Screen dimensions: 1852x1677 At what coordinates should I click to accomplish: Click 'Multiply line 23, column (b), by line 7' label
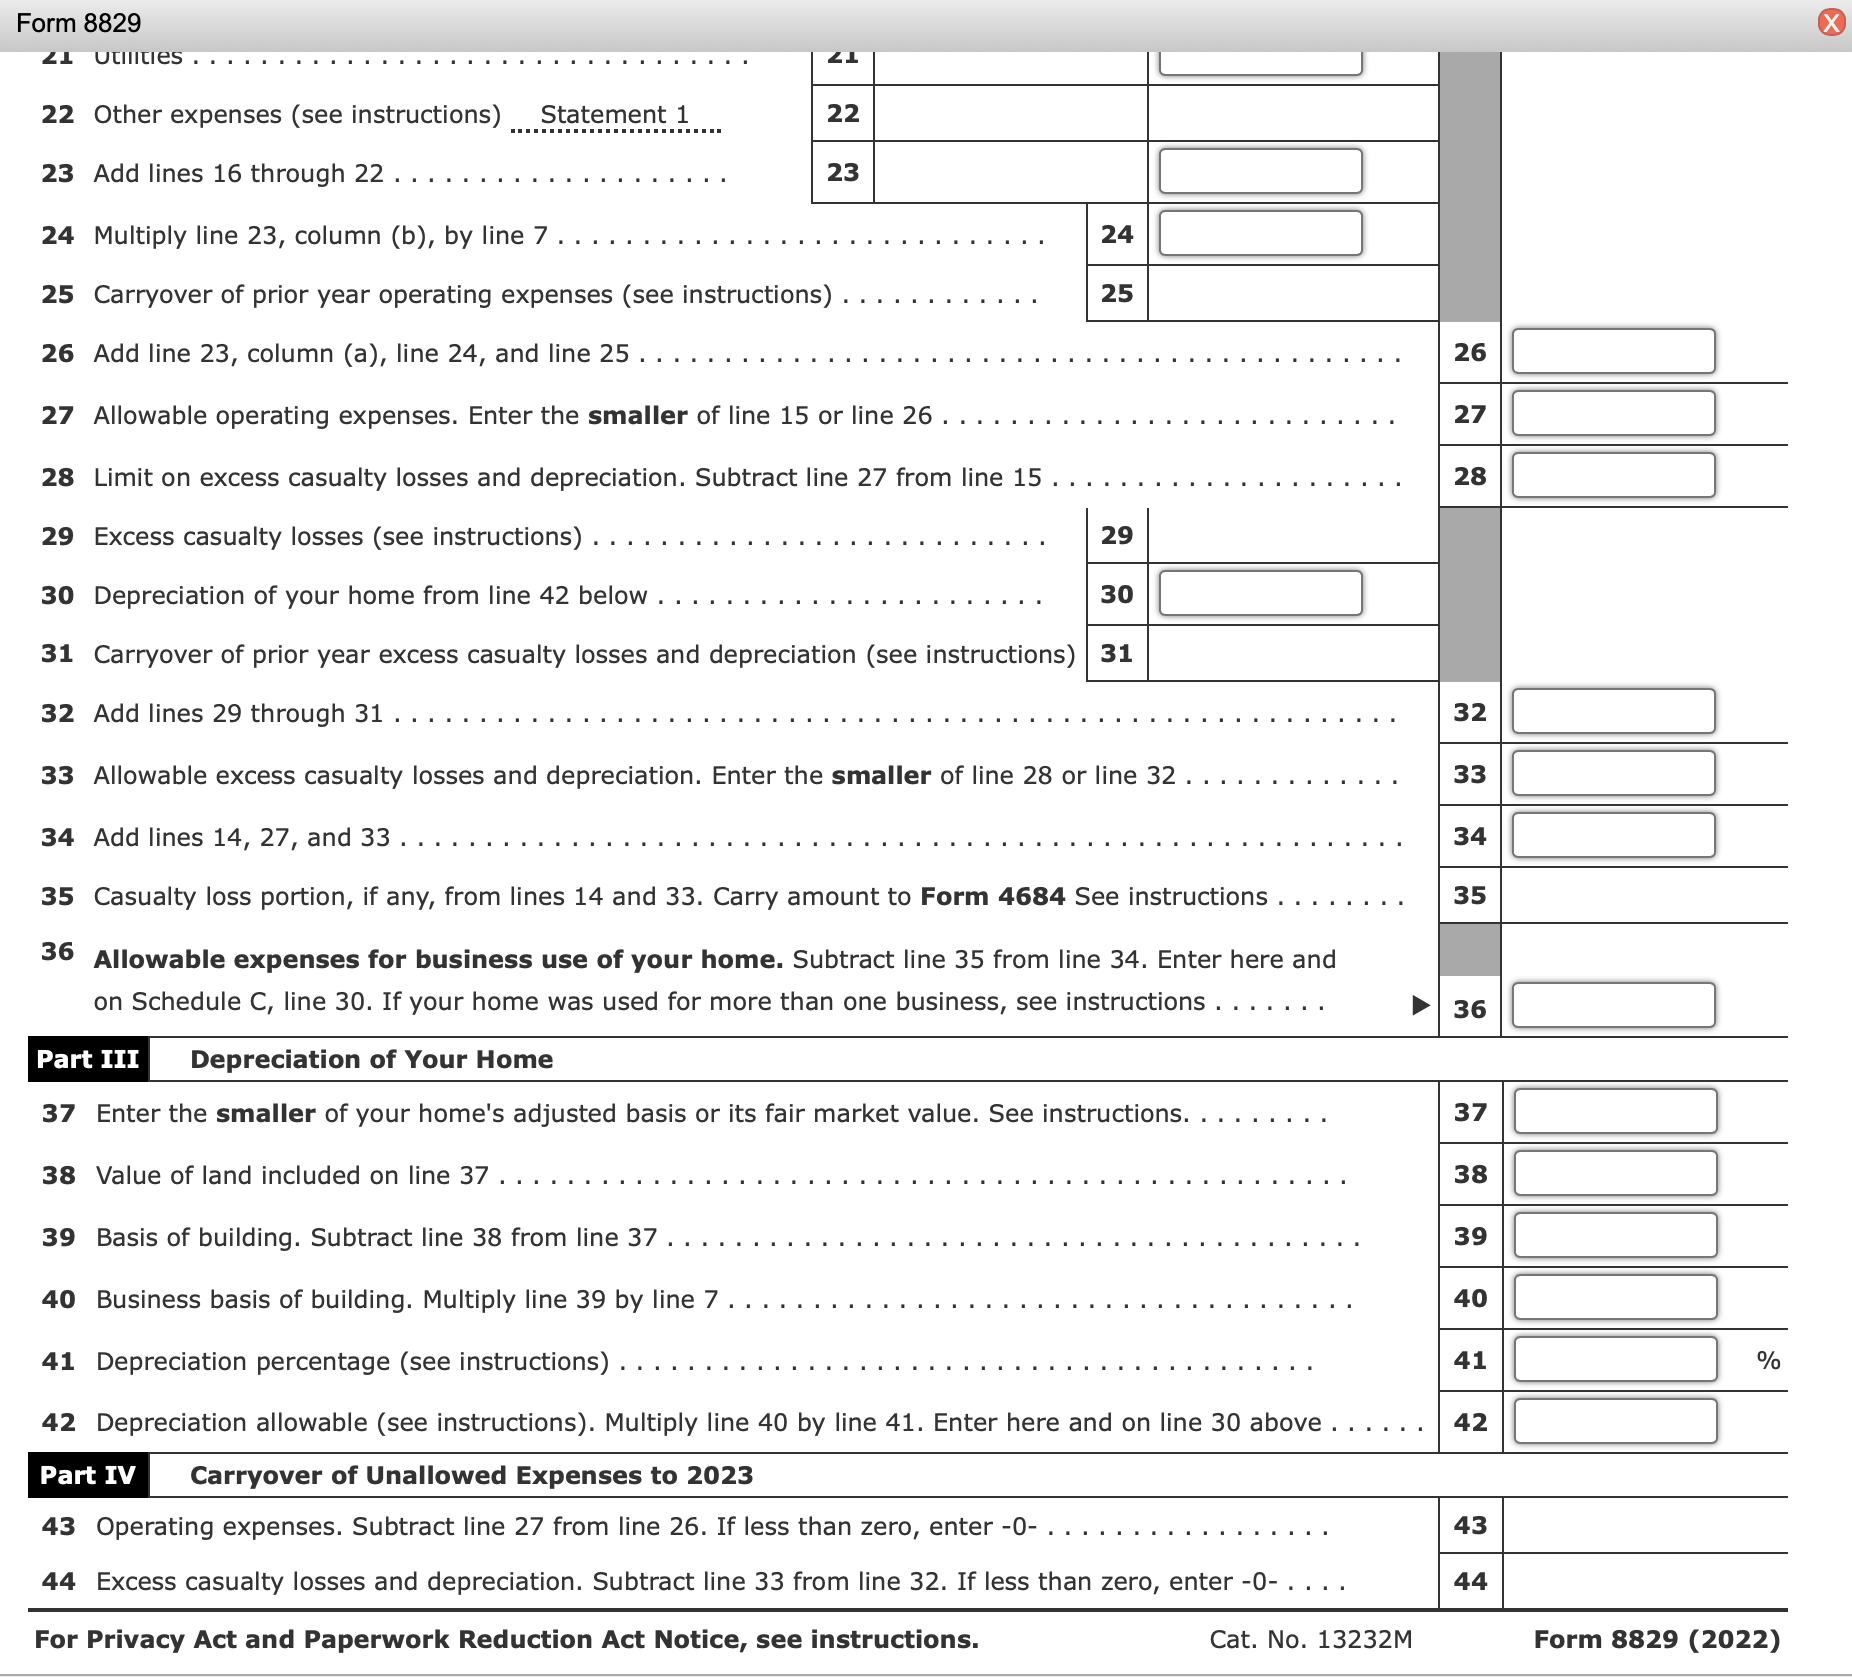coord(321,235)
